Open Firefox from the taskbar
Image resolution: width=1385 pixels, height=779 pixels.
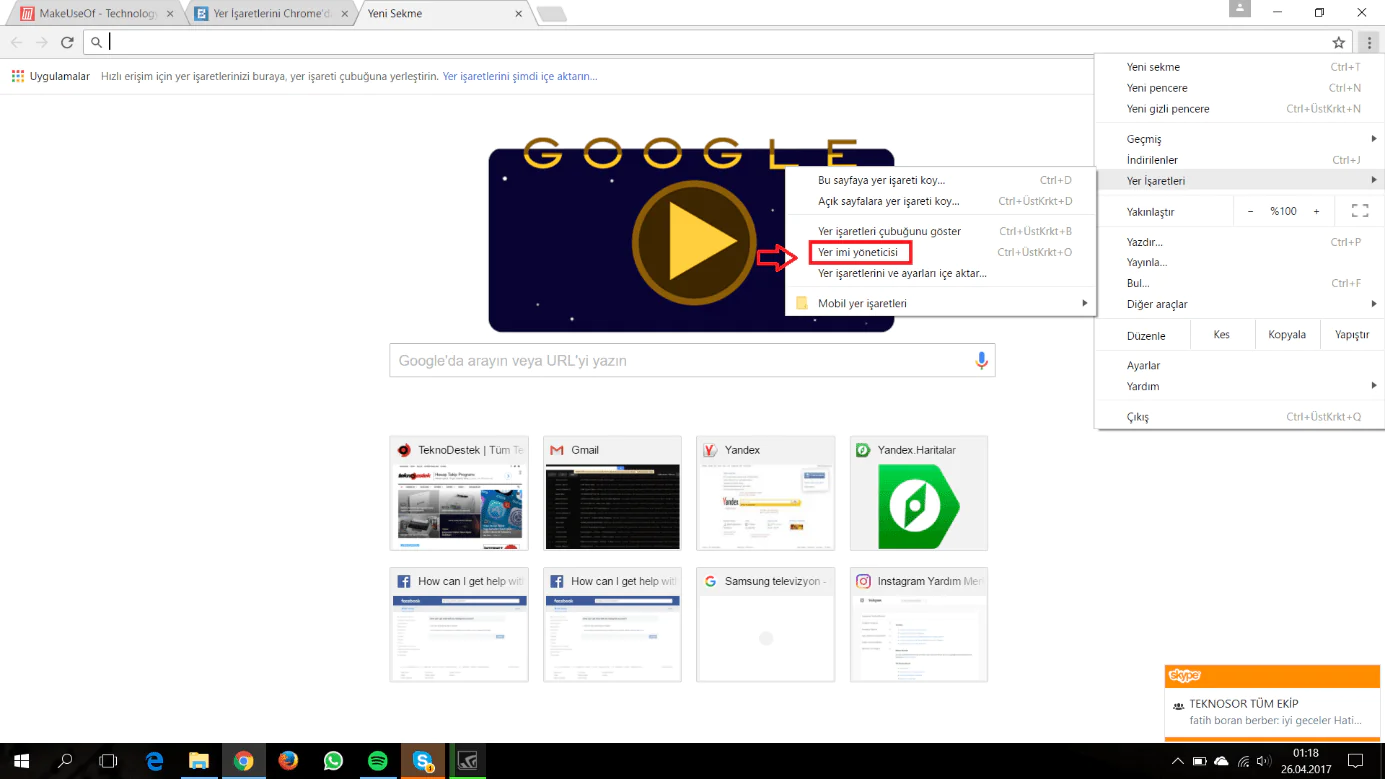(288, 761)
